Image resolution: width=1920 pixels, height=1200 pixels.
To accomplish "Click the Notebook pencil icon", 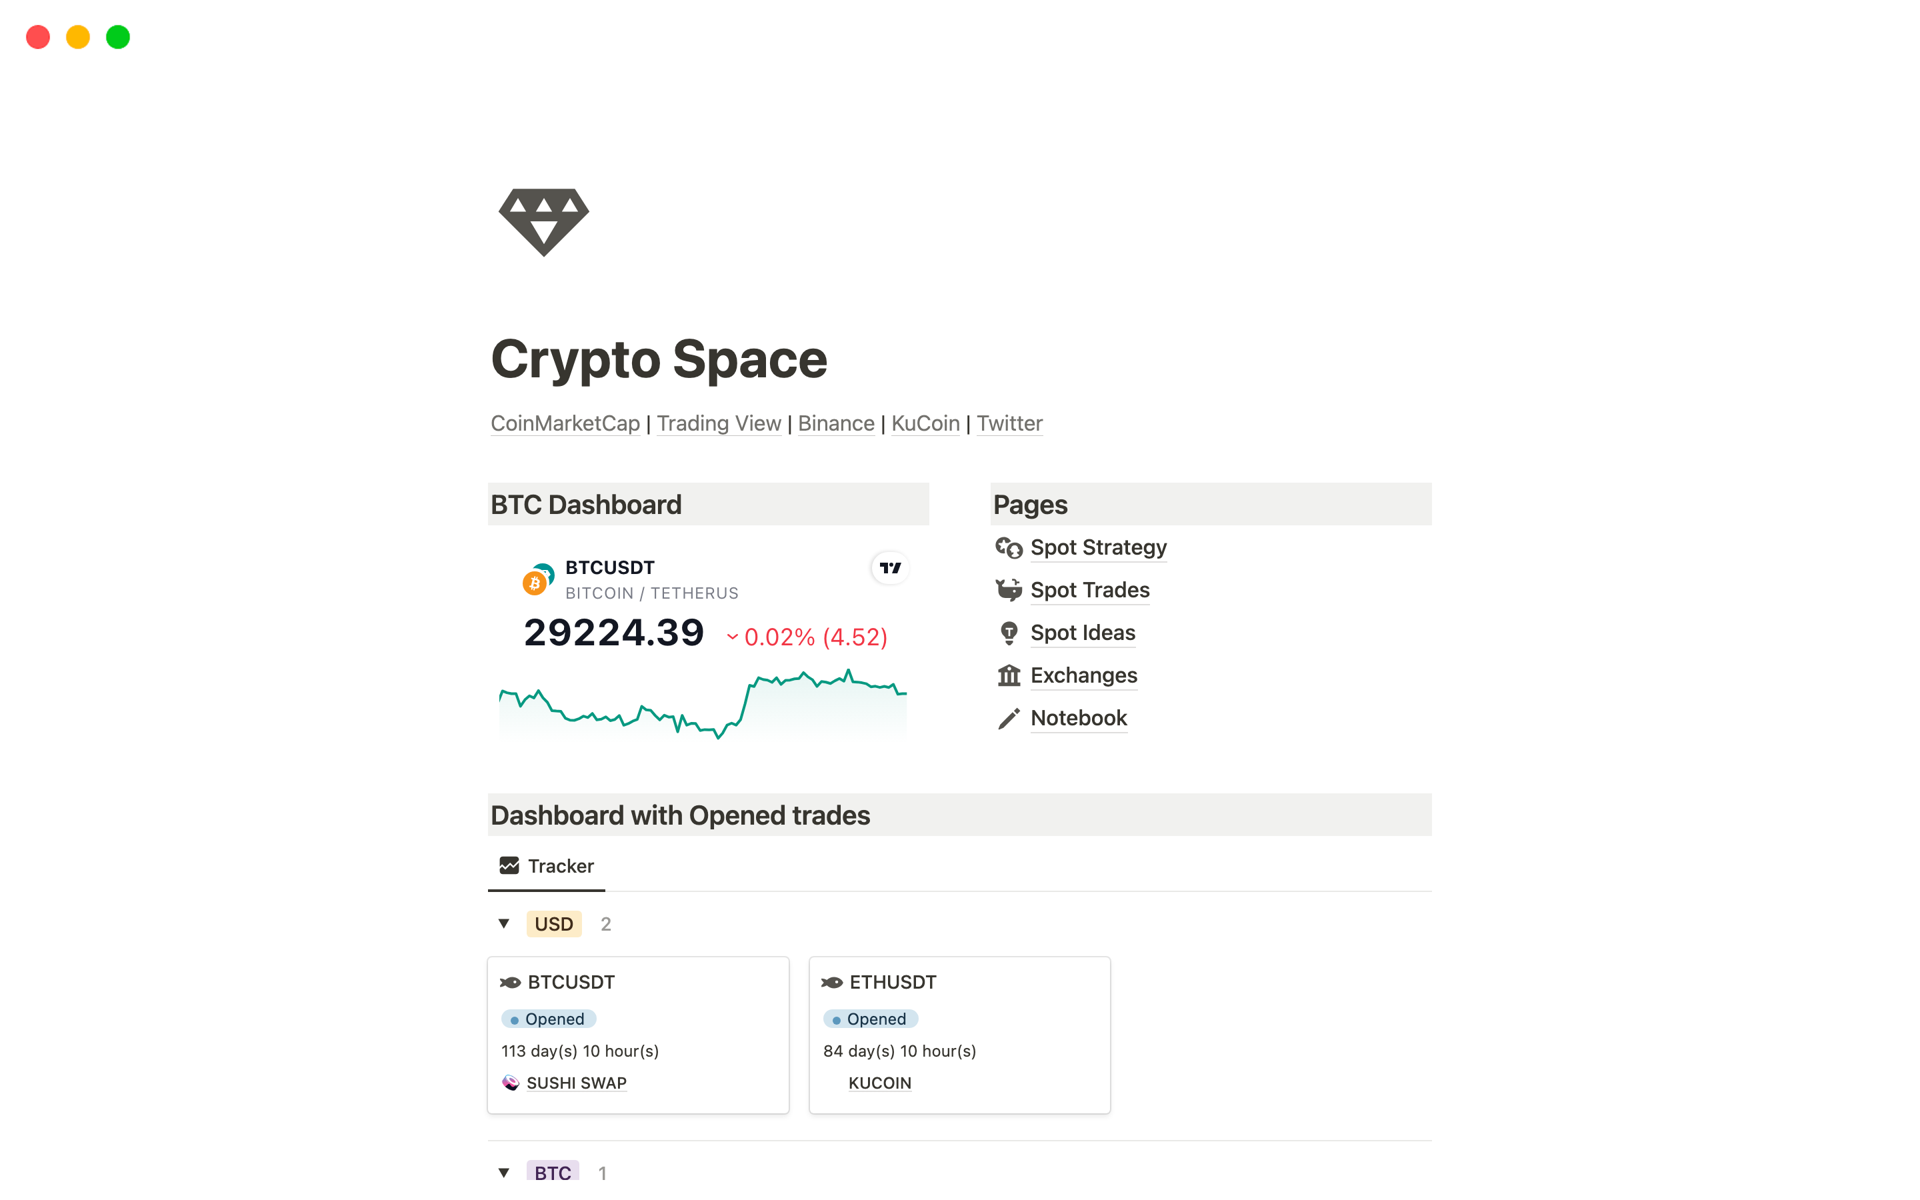I will point(1009,718).
